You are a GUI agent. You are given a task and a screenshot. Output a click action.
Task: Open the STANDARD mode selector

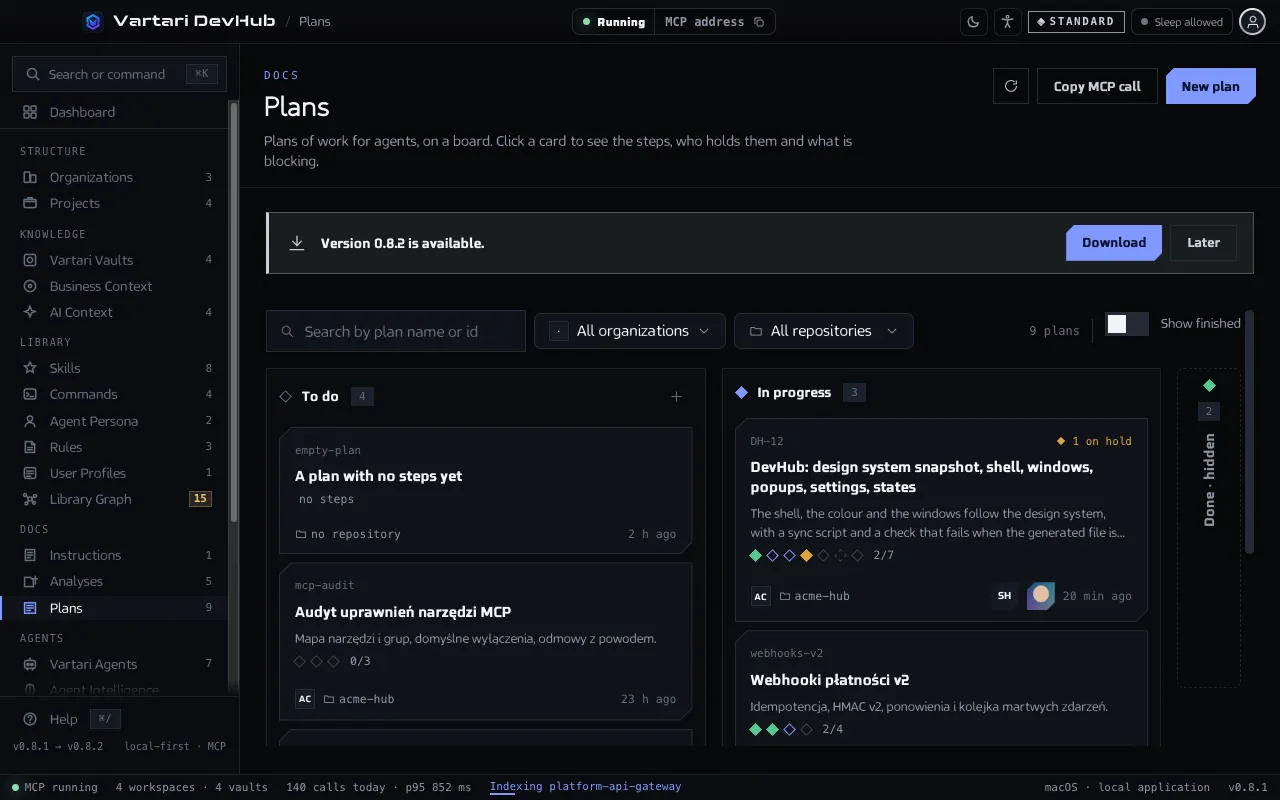[1076, 22]
